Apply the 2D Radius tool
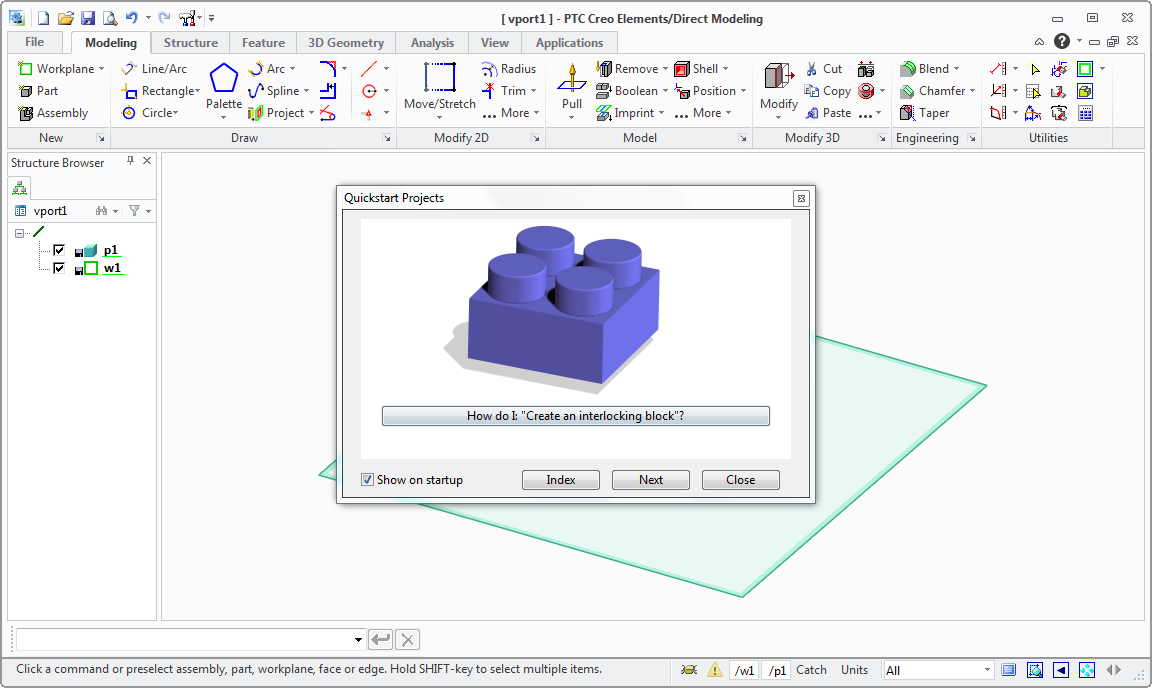 [x=508, y=68]
